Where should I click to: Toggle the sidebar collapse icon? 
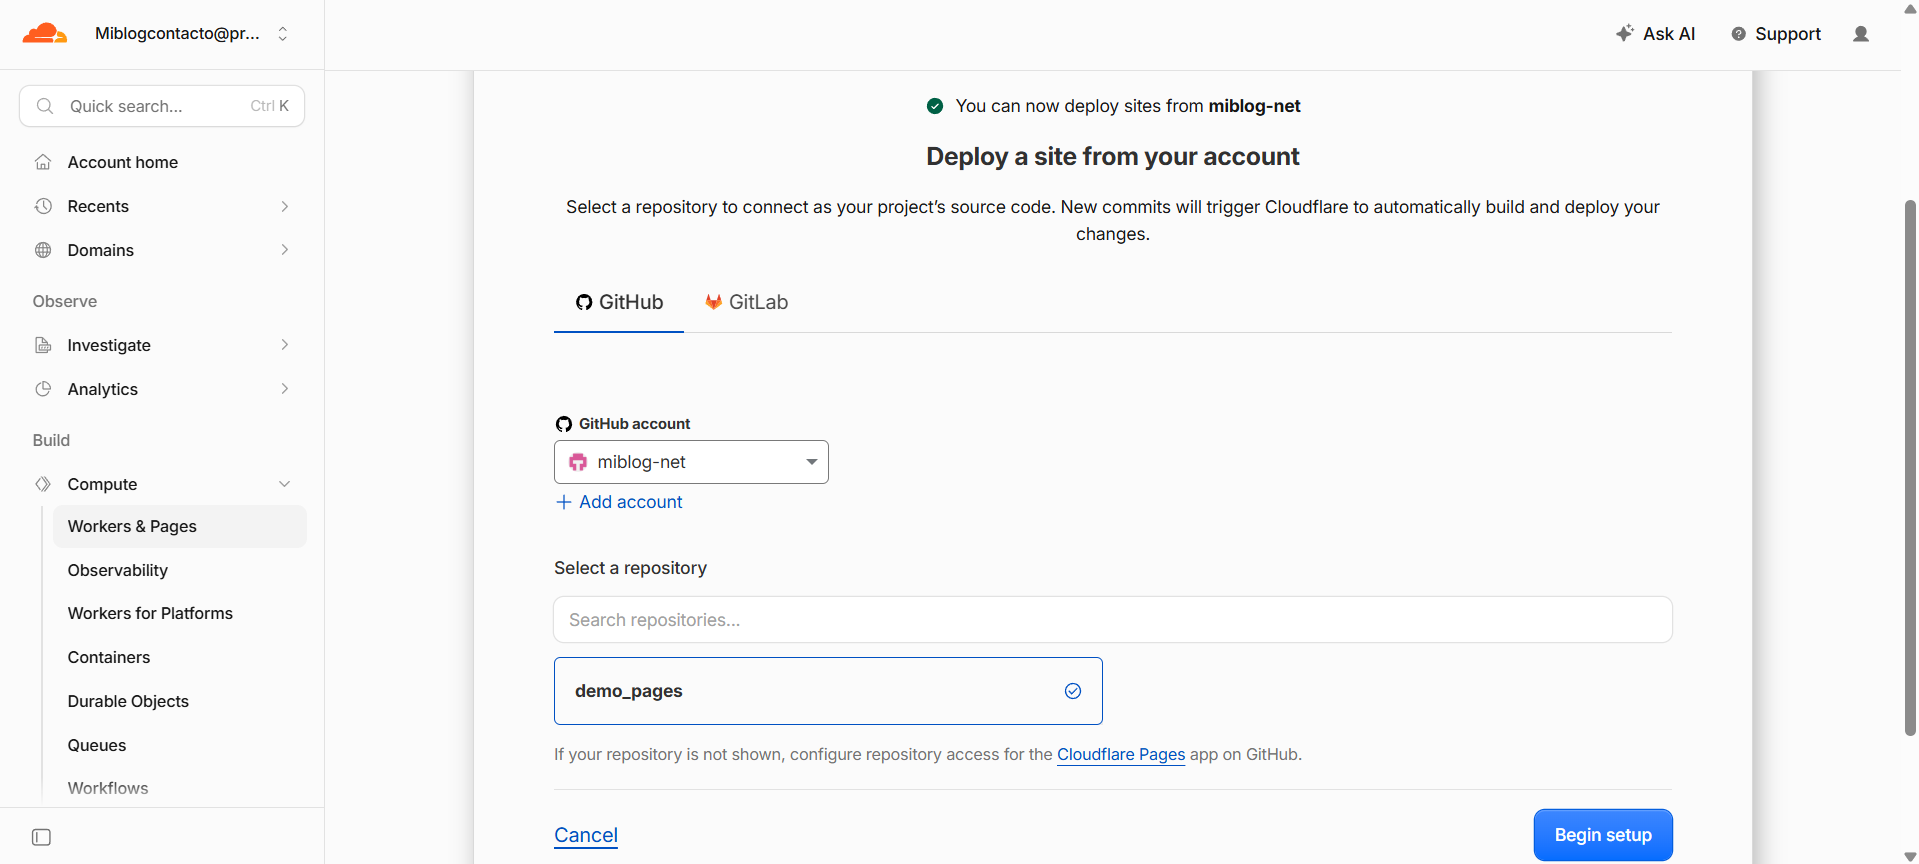coord(41,837)
